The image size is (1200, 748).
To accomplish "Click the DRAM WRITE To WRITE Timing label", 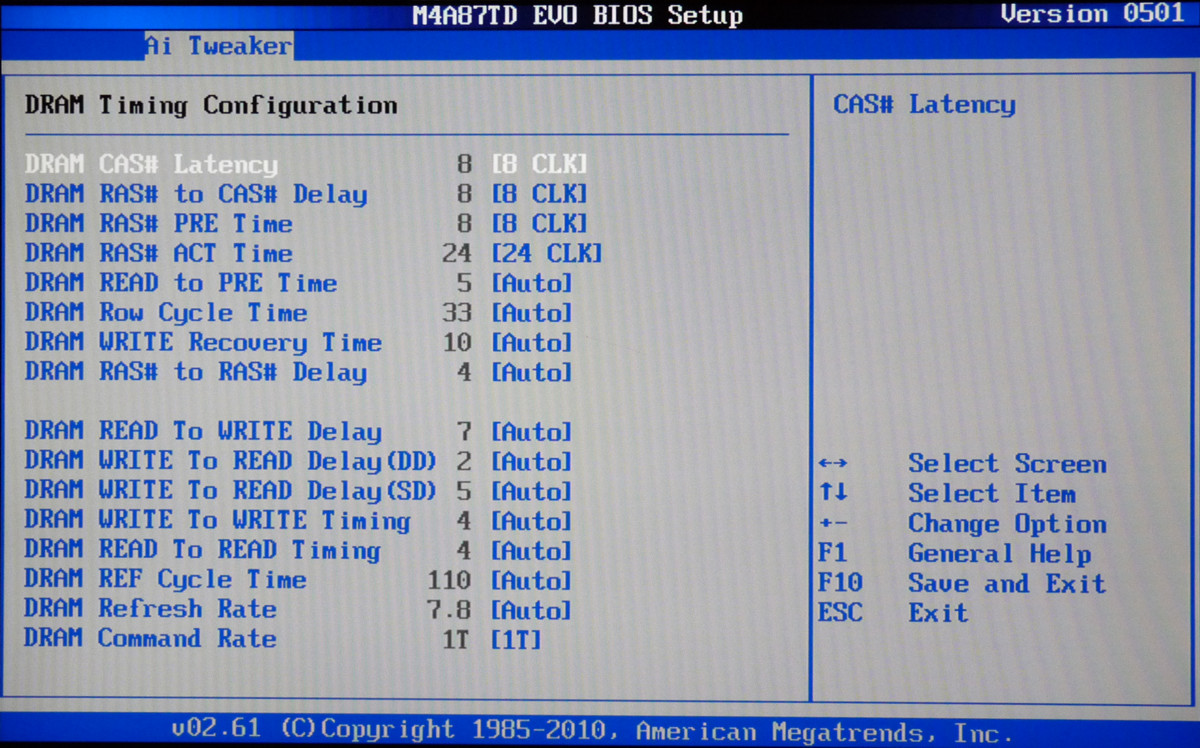I will click(x=218, y=521).
